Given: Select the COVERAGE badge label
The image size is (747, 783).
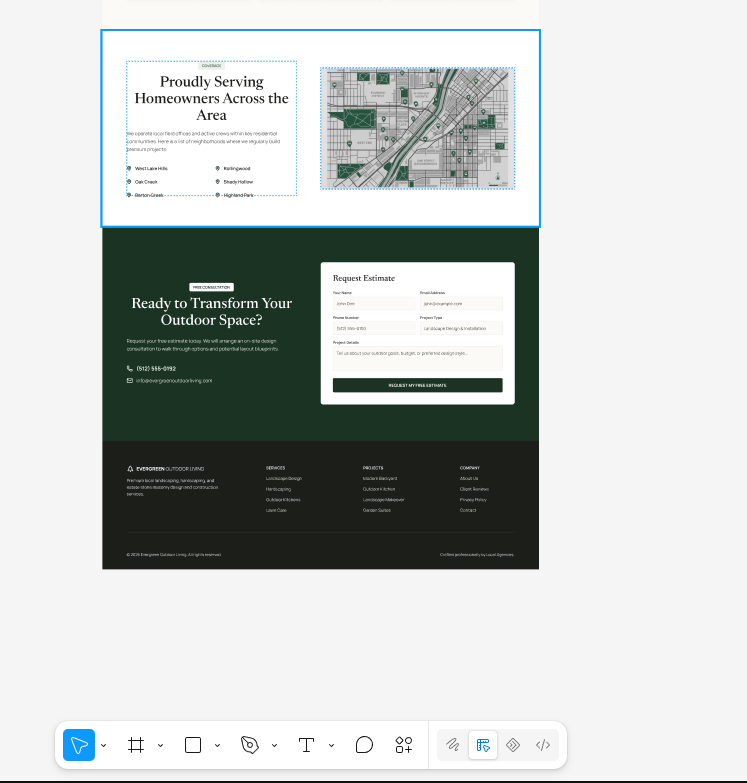Looking at the screenshot, I should 211,65.
